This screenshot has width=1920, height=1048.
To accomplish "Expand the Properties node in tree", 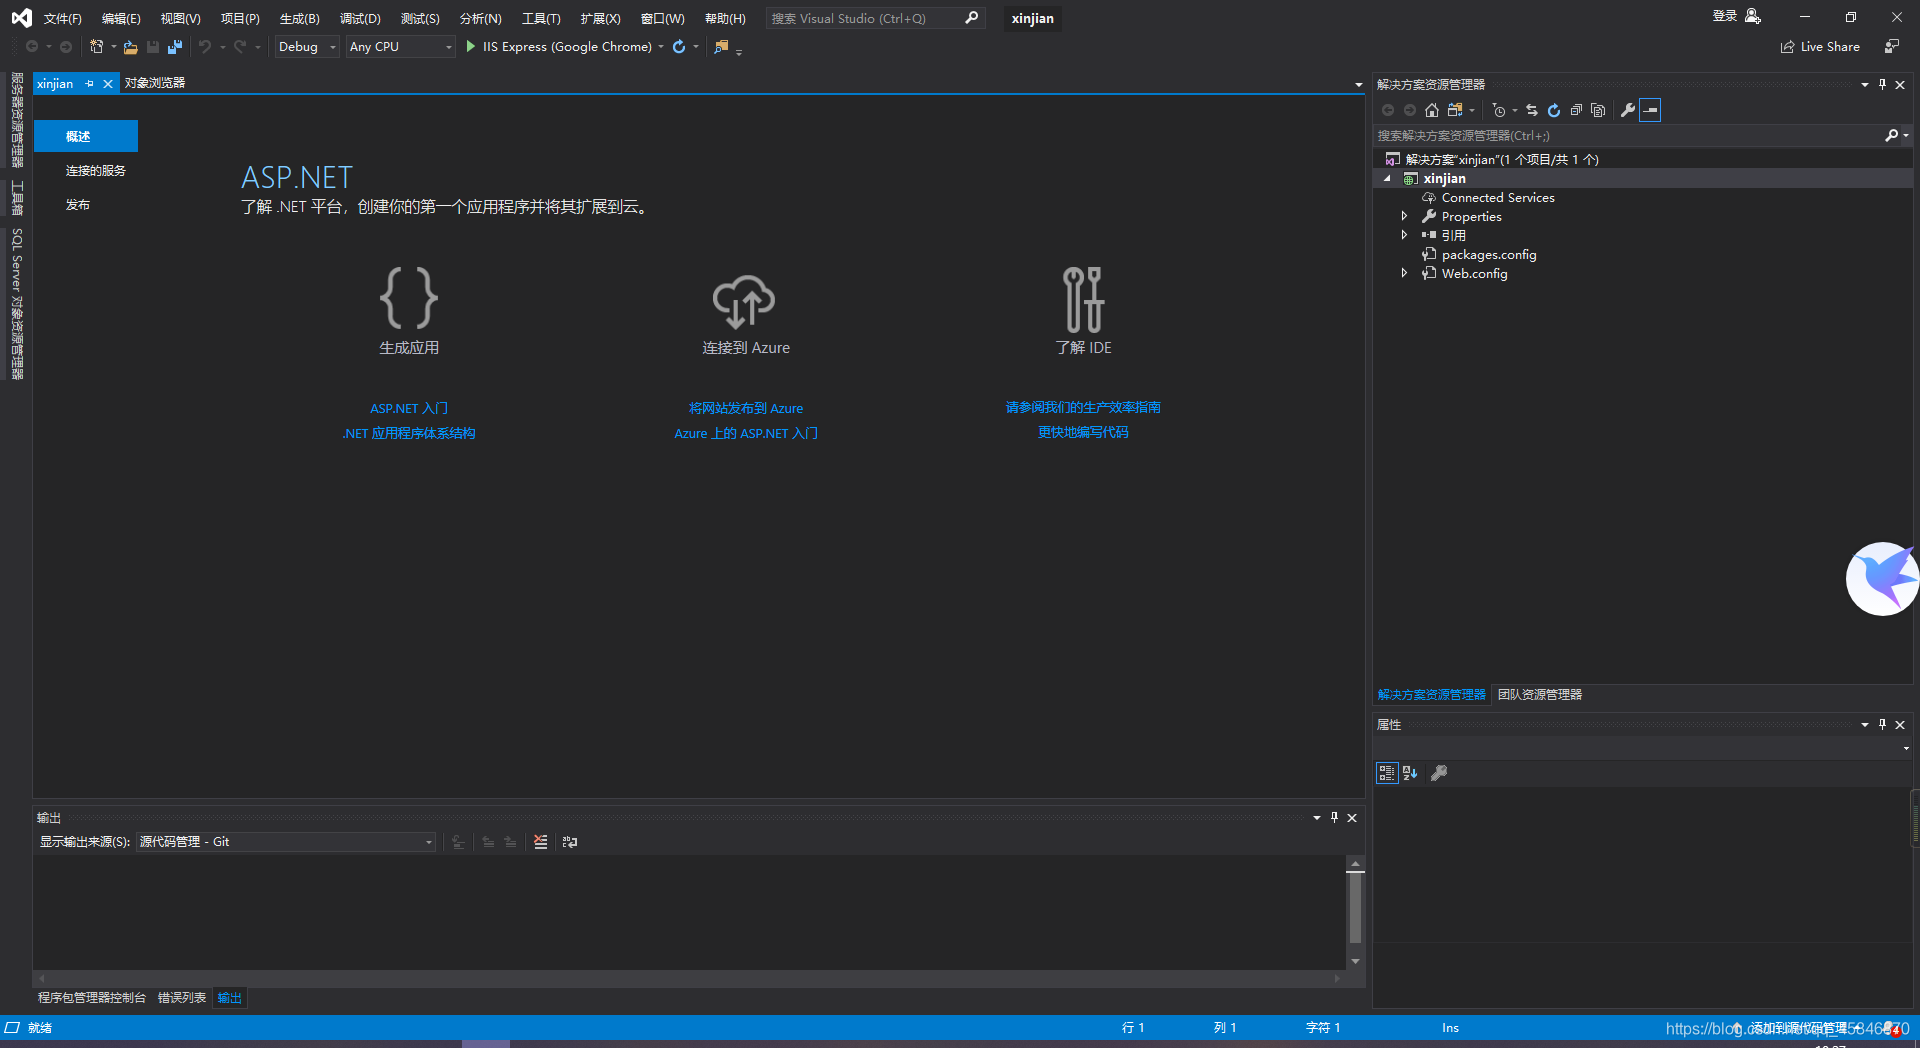I will coord(1404,217).
